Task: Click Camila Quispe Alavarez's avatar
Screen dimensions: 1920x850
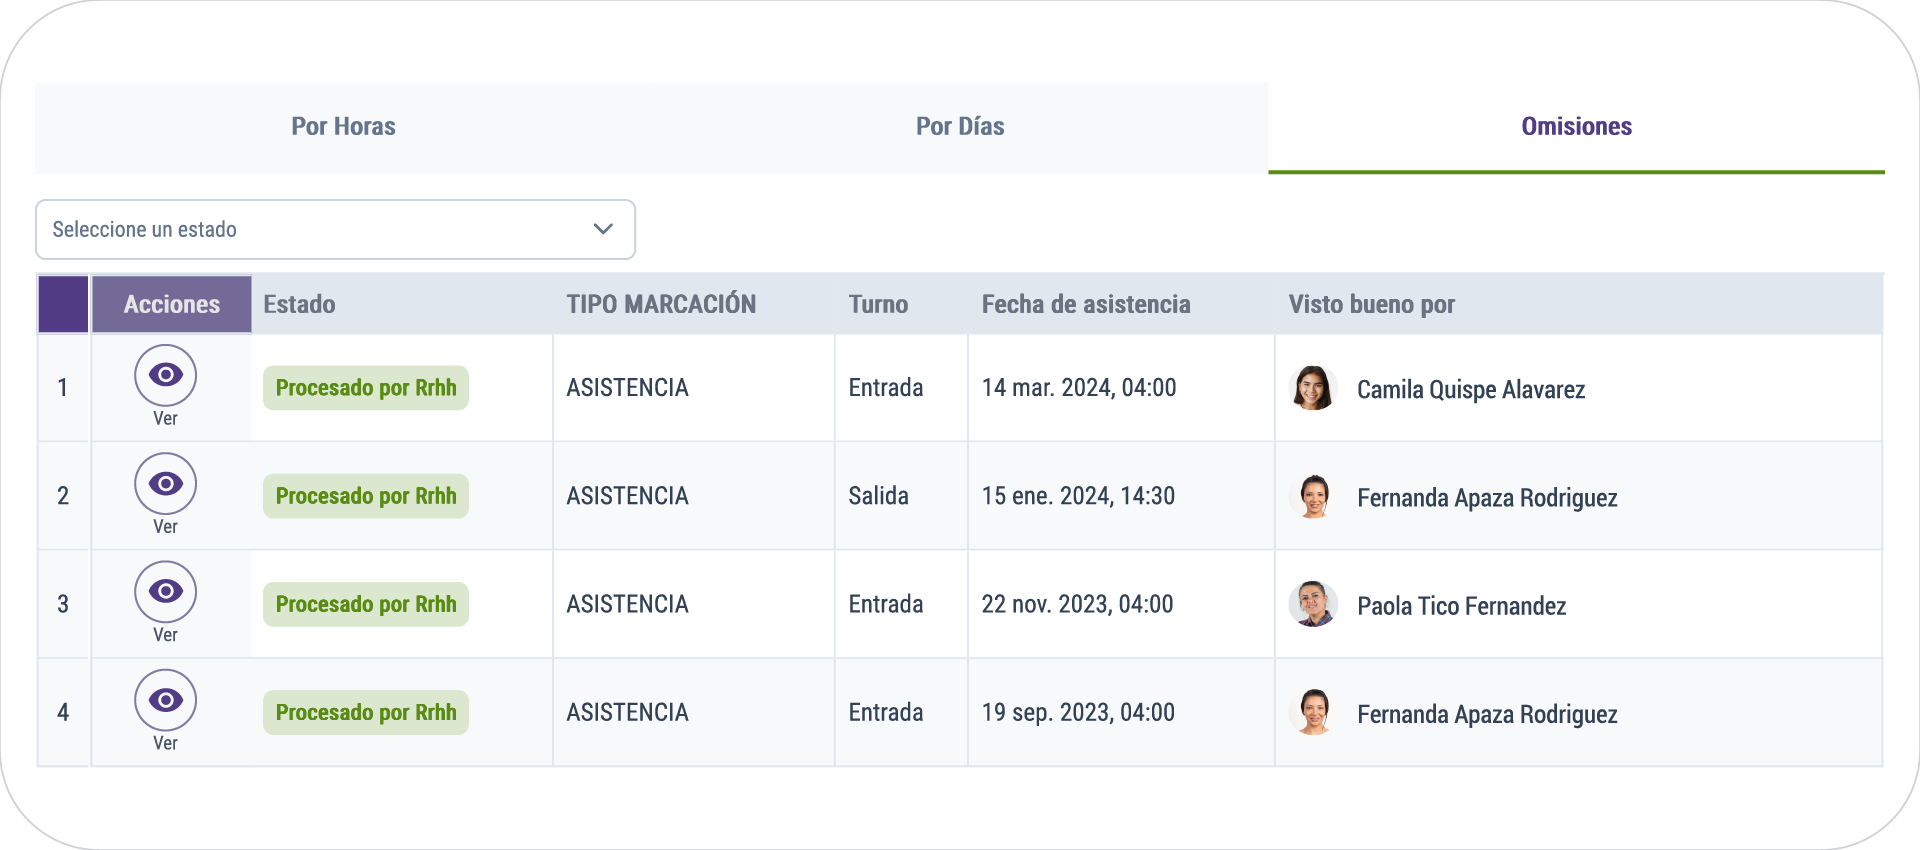Action: pyautogui.click(x=1313, y=388)
